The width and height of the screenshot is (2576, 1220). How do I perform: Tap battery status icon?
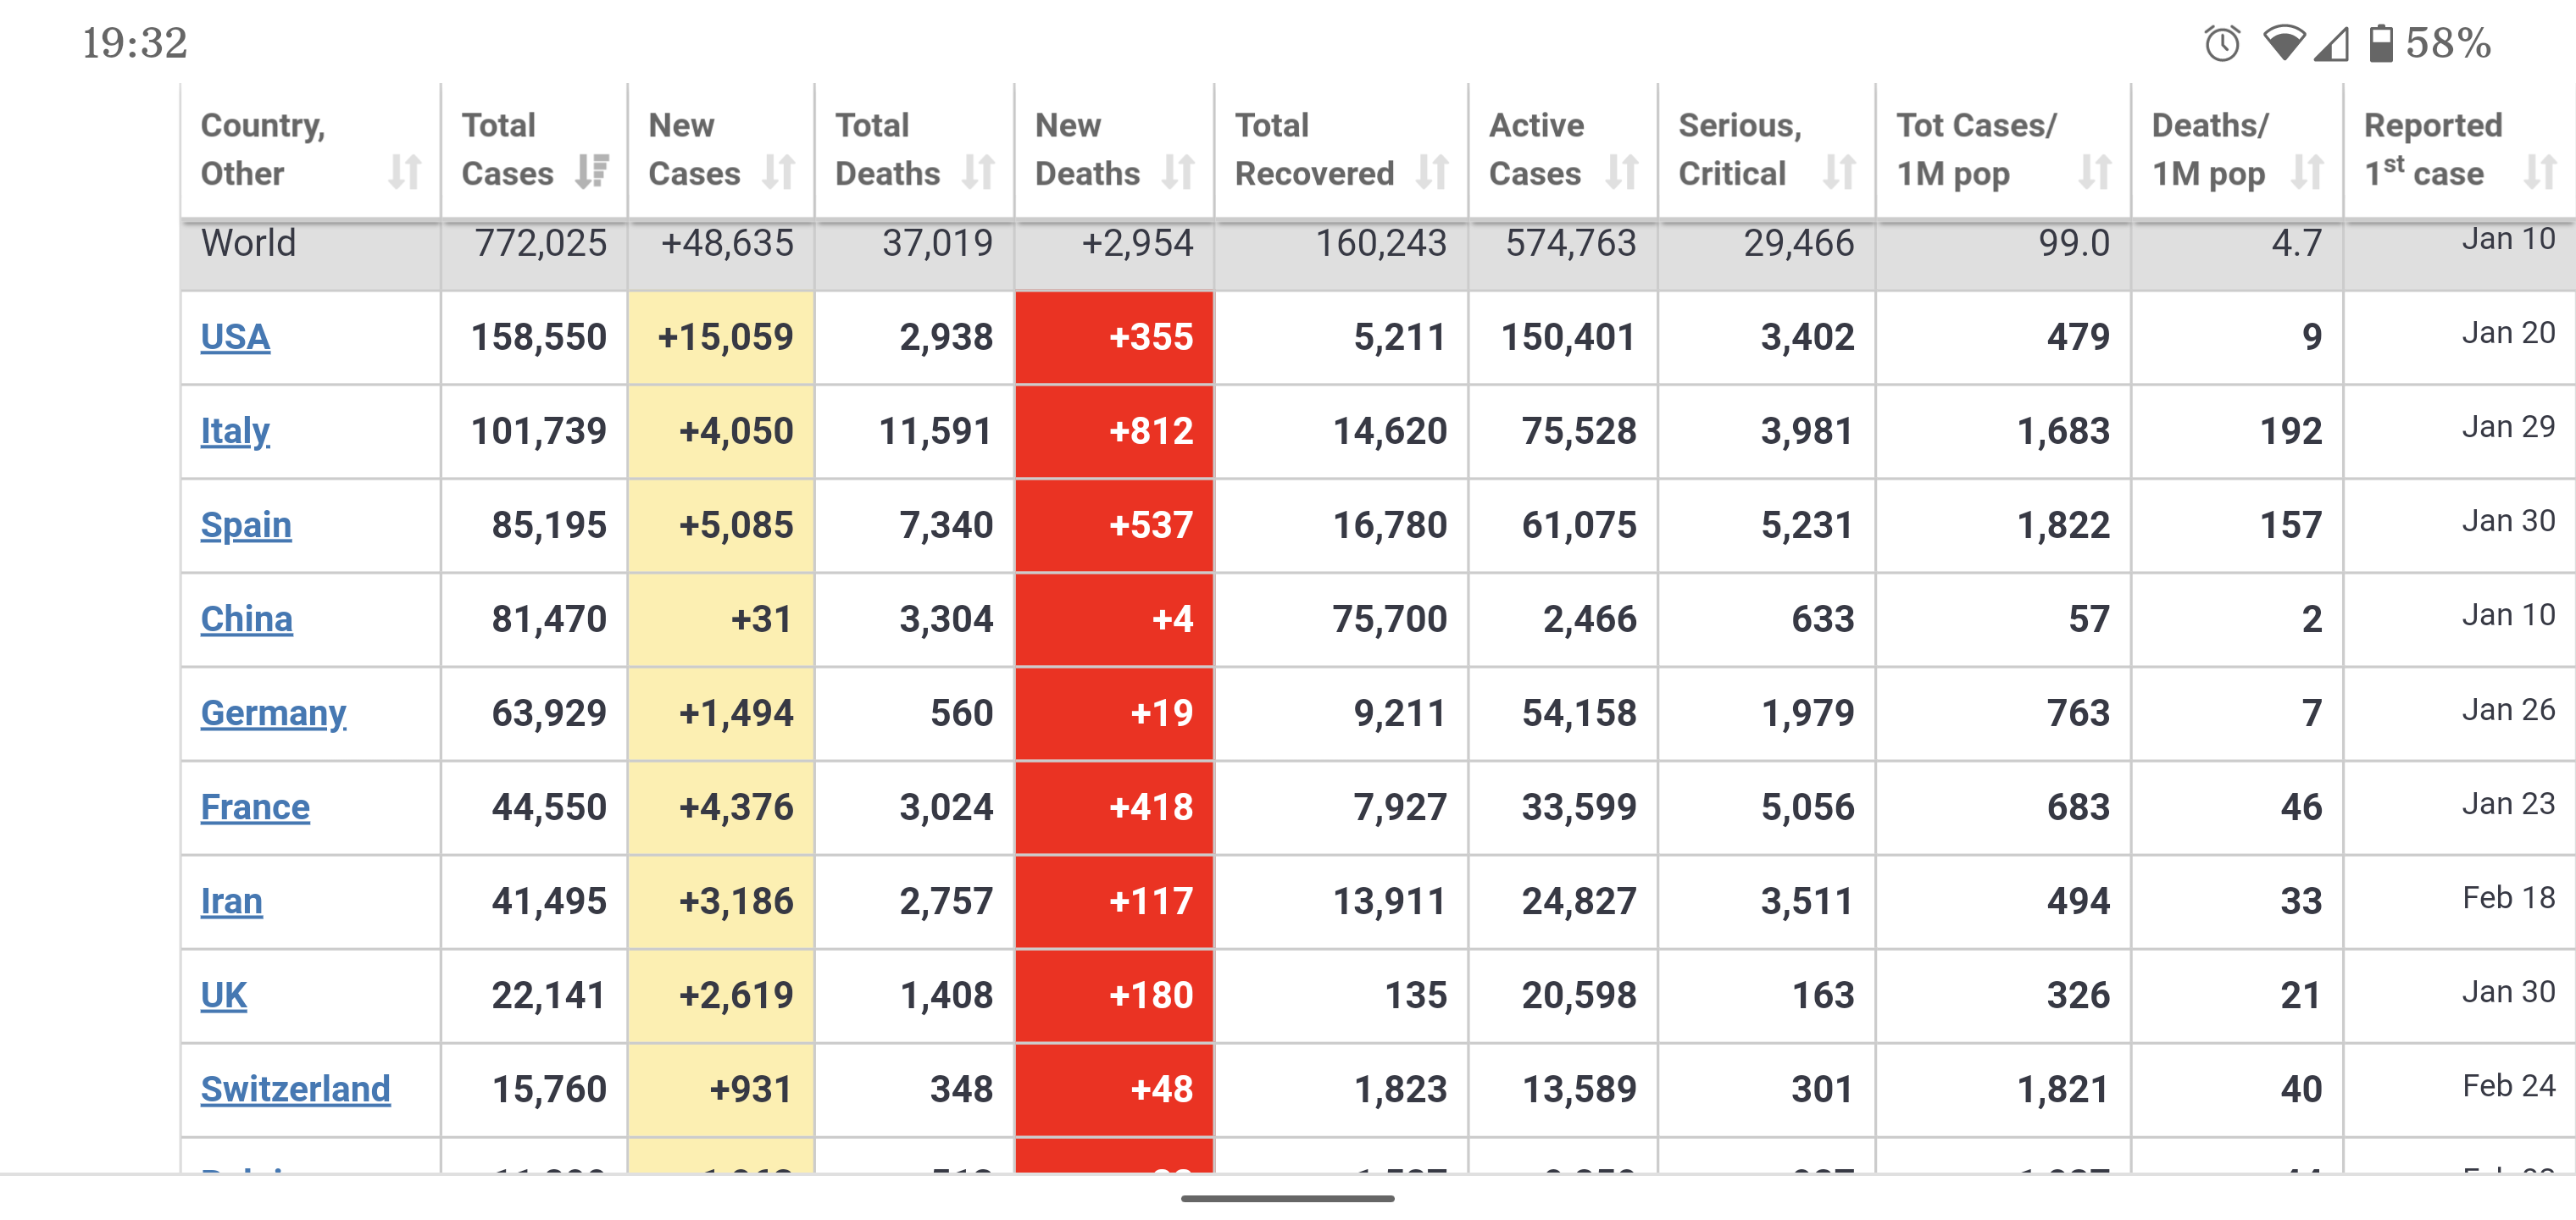pyautogui.click(x=2381, y=43)
